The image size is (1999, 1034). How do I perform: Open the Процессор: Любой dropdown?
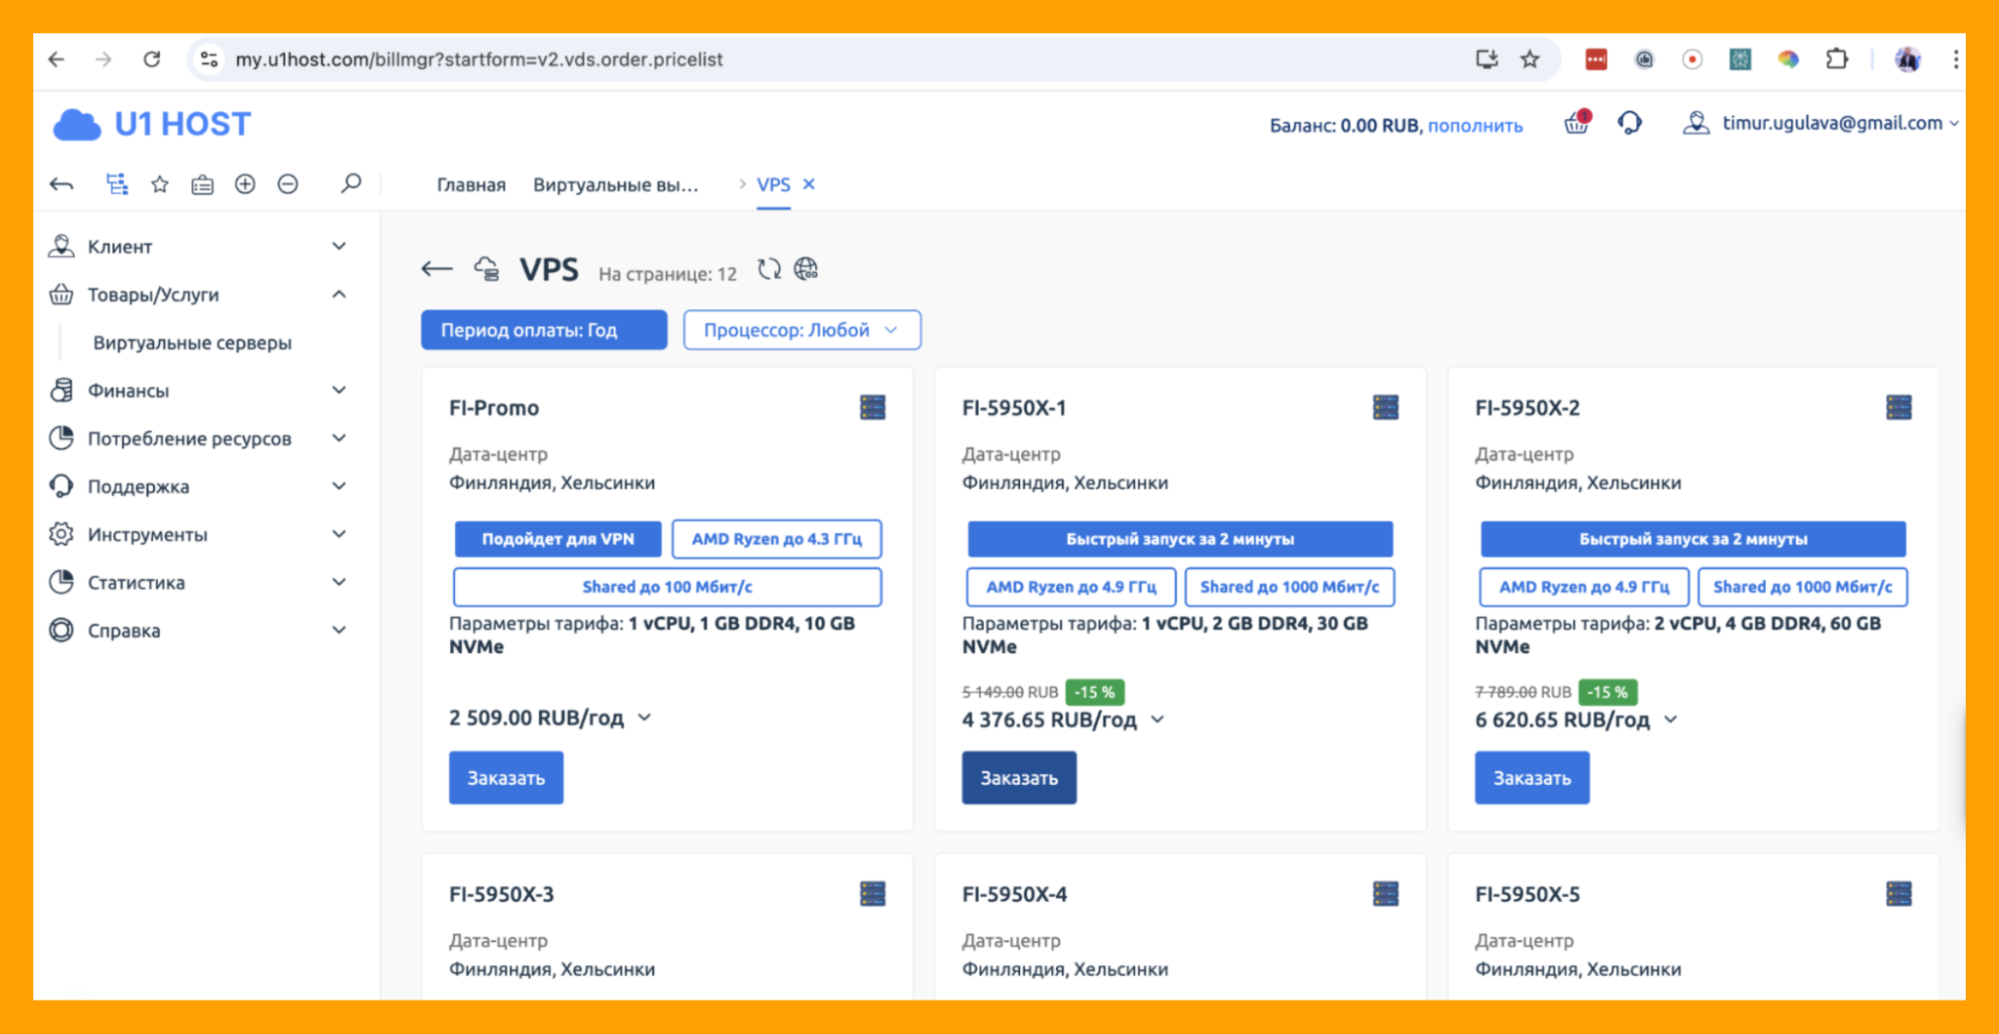801,330
